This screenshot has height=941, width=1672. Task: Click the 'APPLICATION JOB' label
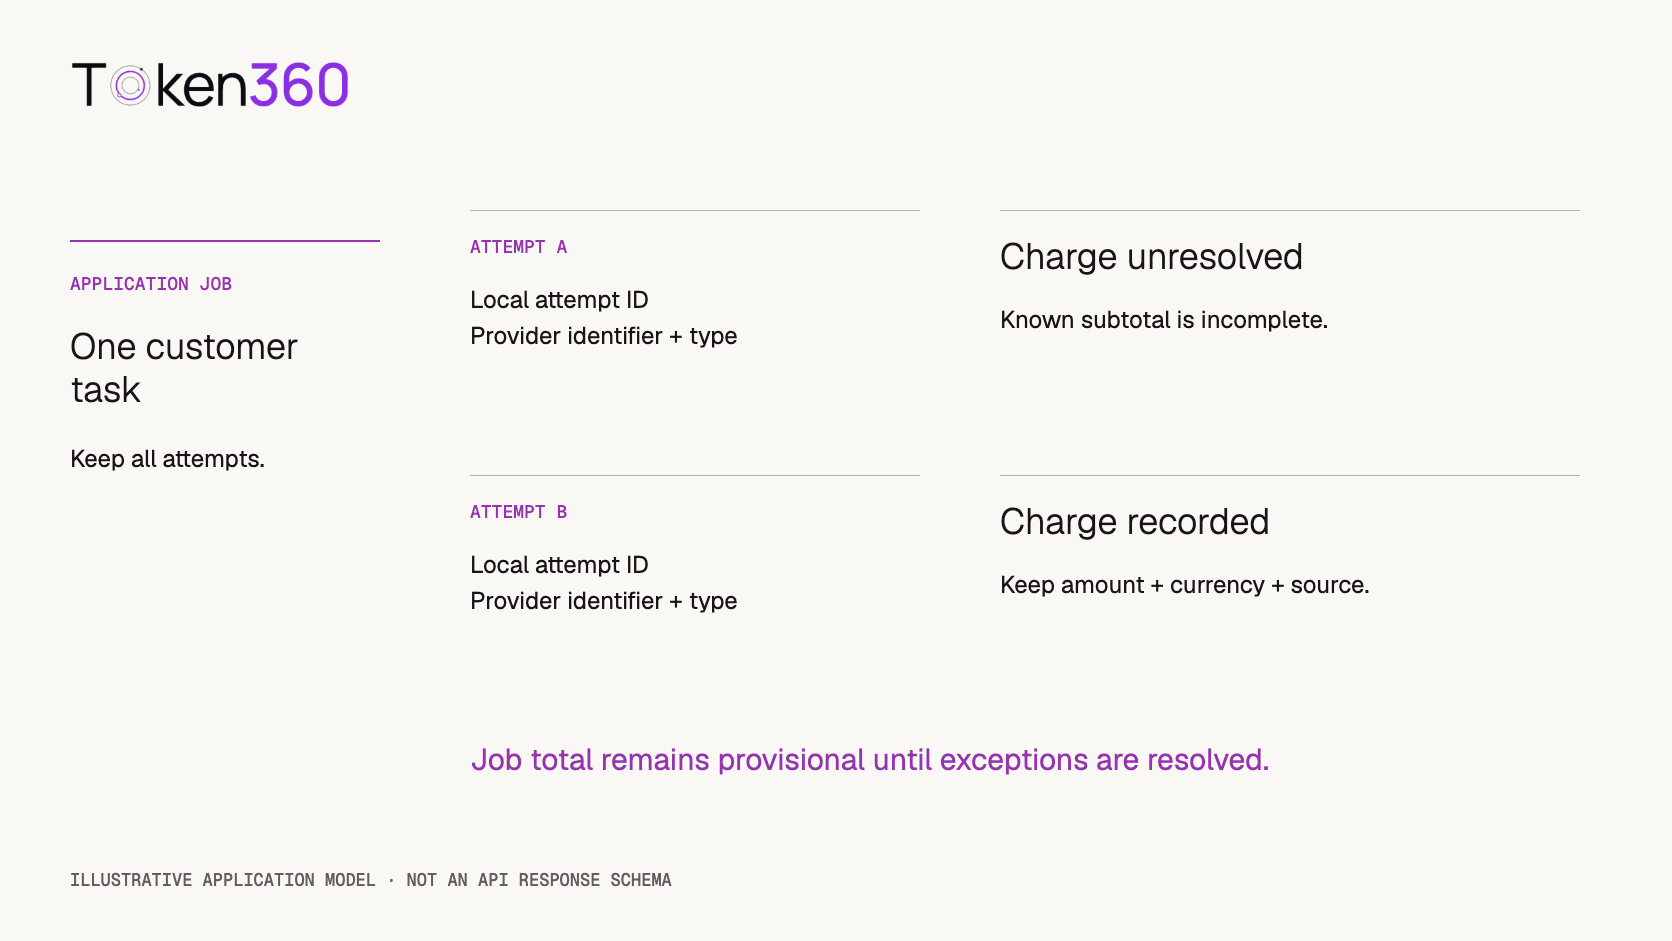tap(151, 284)
